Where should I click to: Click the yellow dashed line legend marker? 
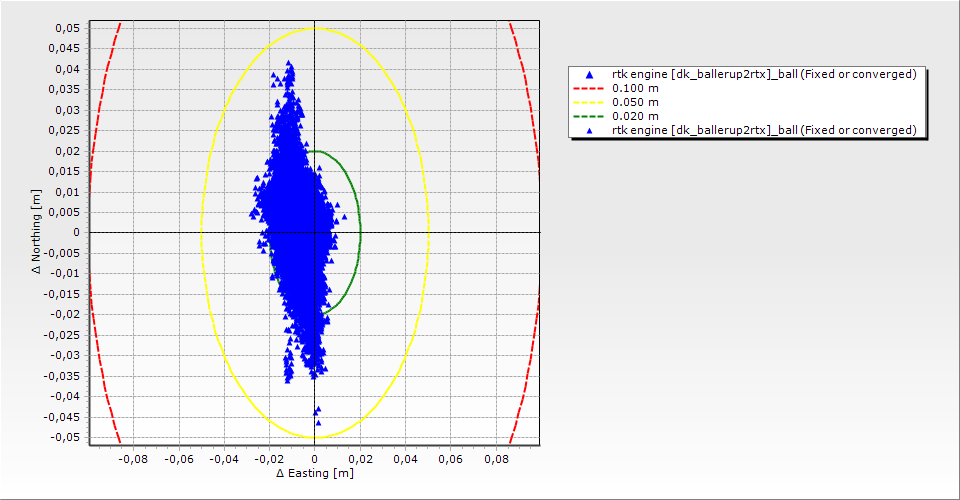coord(588,102)
